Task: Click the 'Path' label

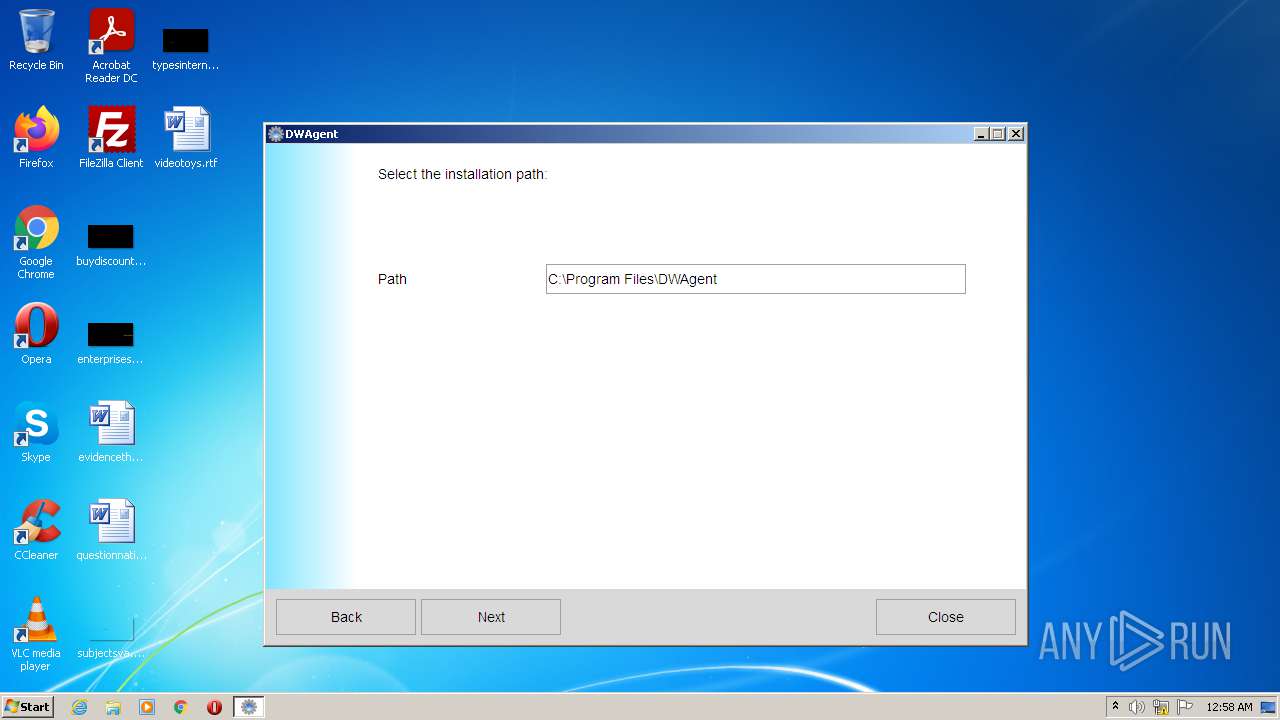Action: [x=392, y=279]
